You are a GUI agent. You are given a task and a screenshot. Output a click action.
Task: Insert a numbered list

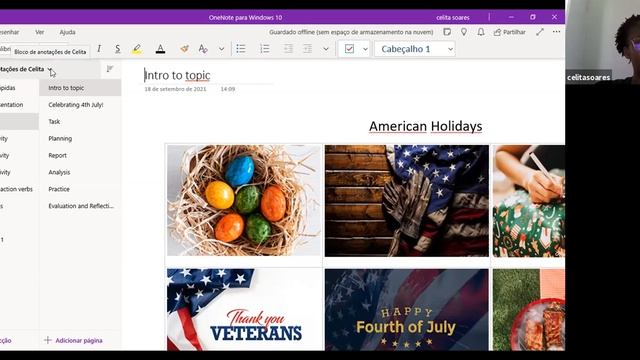pyautogui.click(x=264, y=49)
